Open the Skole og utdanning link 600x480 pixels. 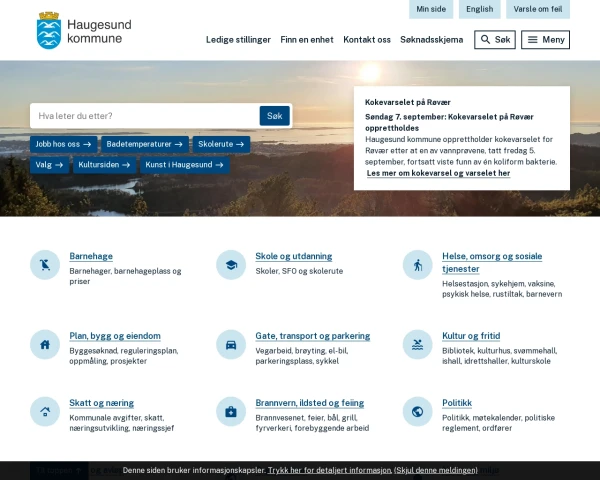(x=293, y=256)
